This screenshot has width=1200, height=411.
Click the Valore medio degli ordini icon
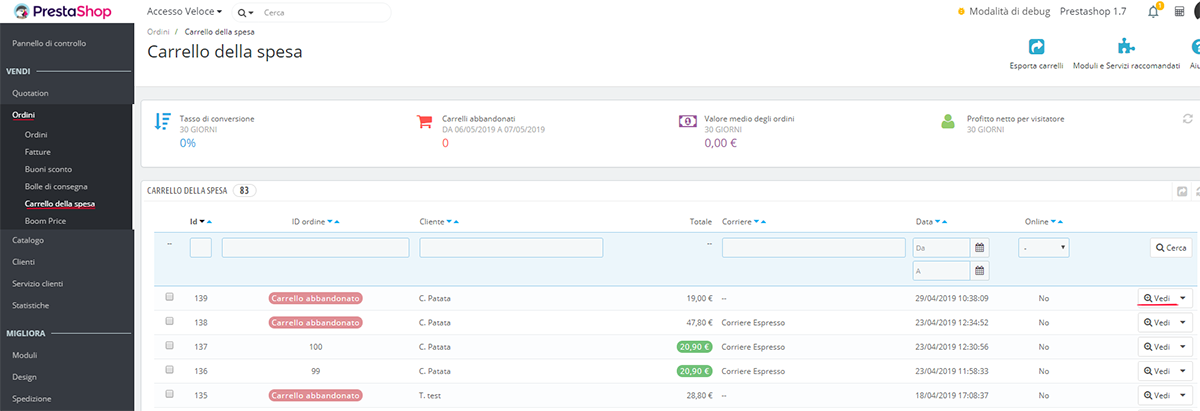[x=687, y=120]
